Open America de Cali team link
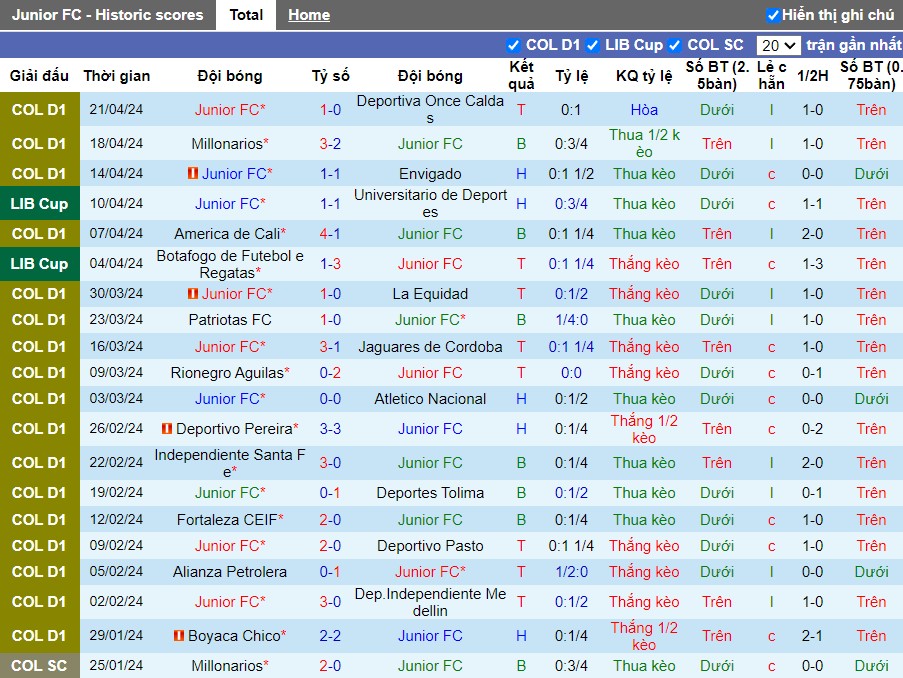Image resolution: width=903 pixels, height=678 pixels. point(227,234)
